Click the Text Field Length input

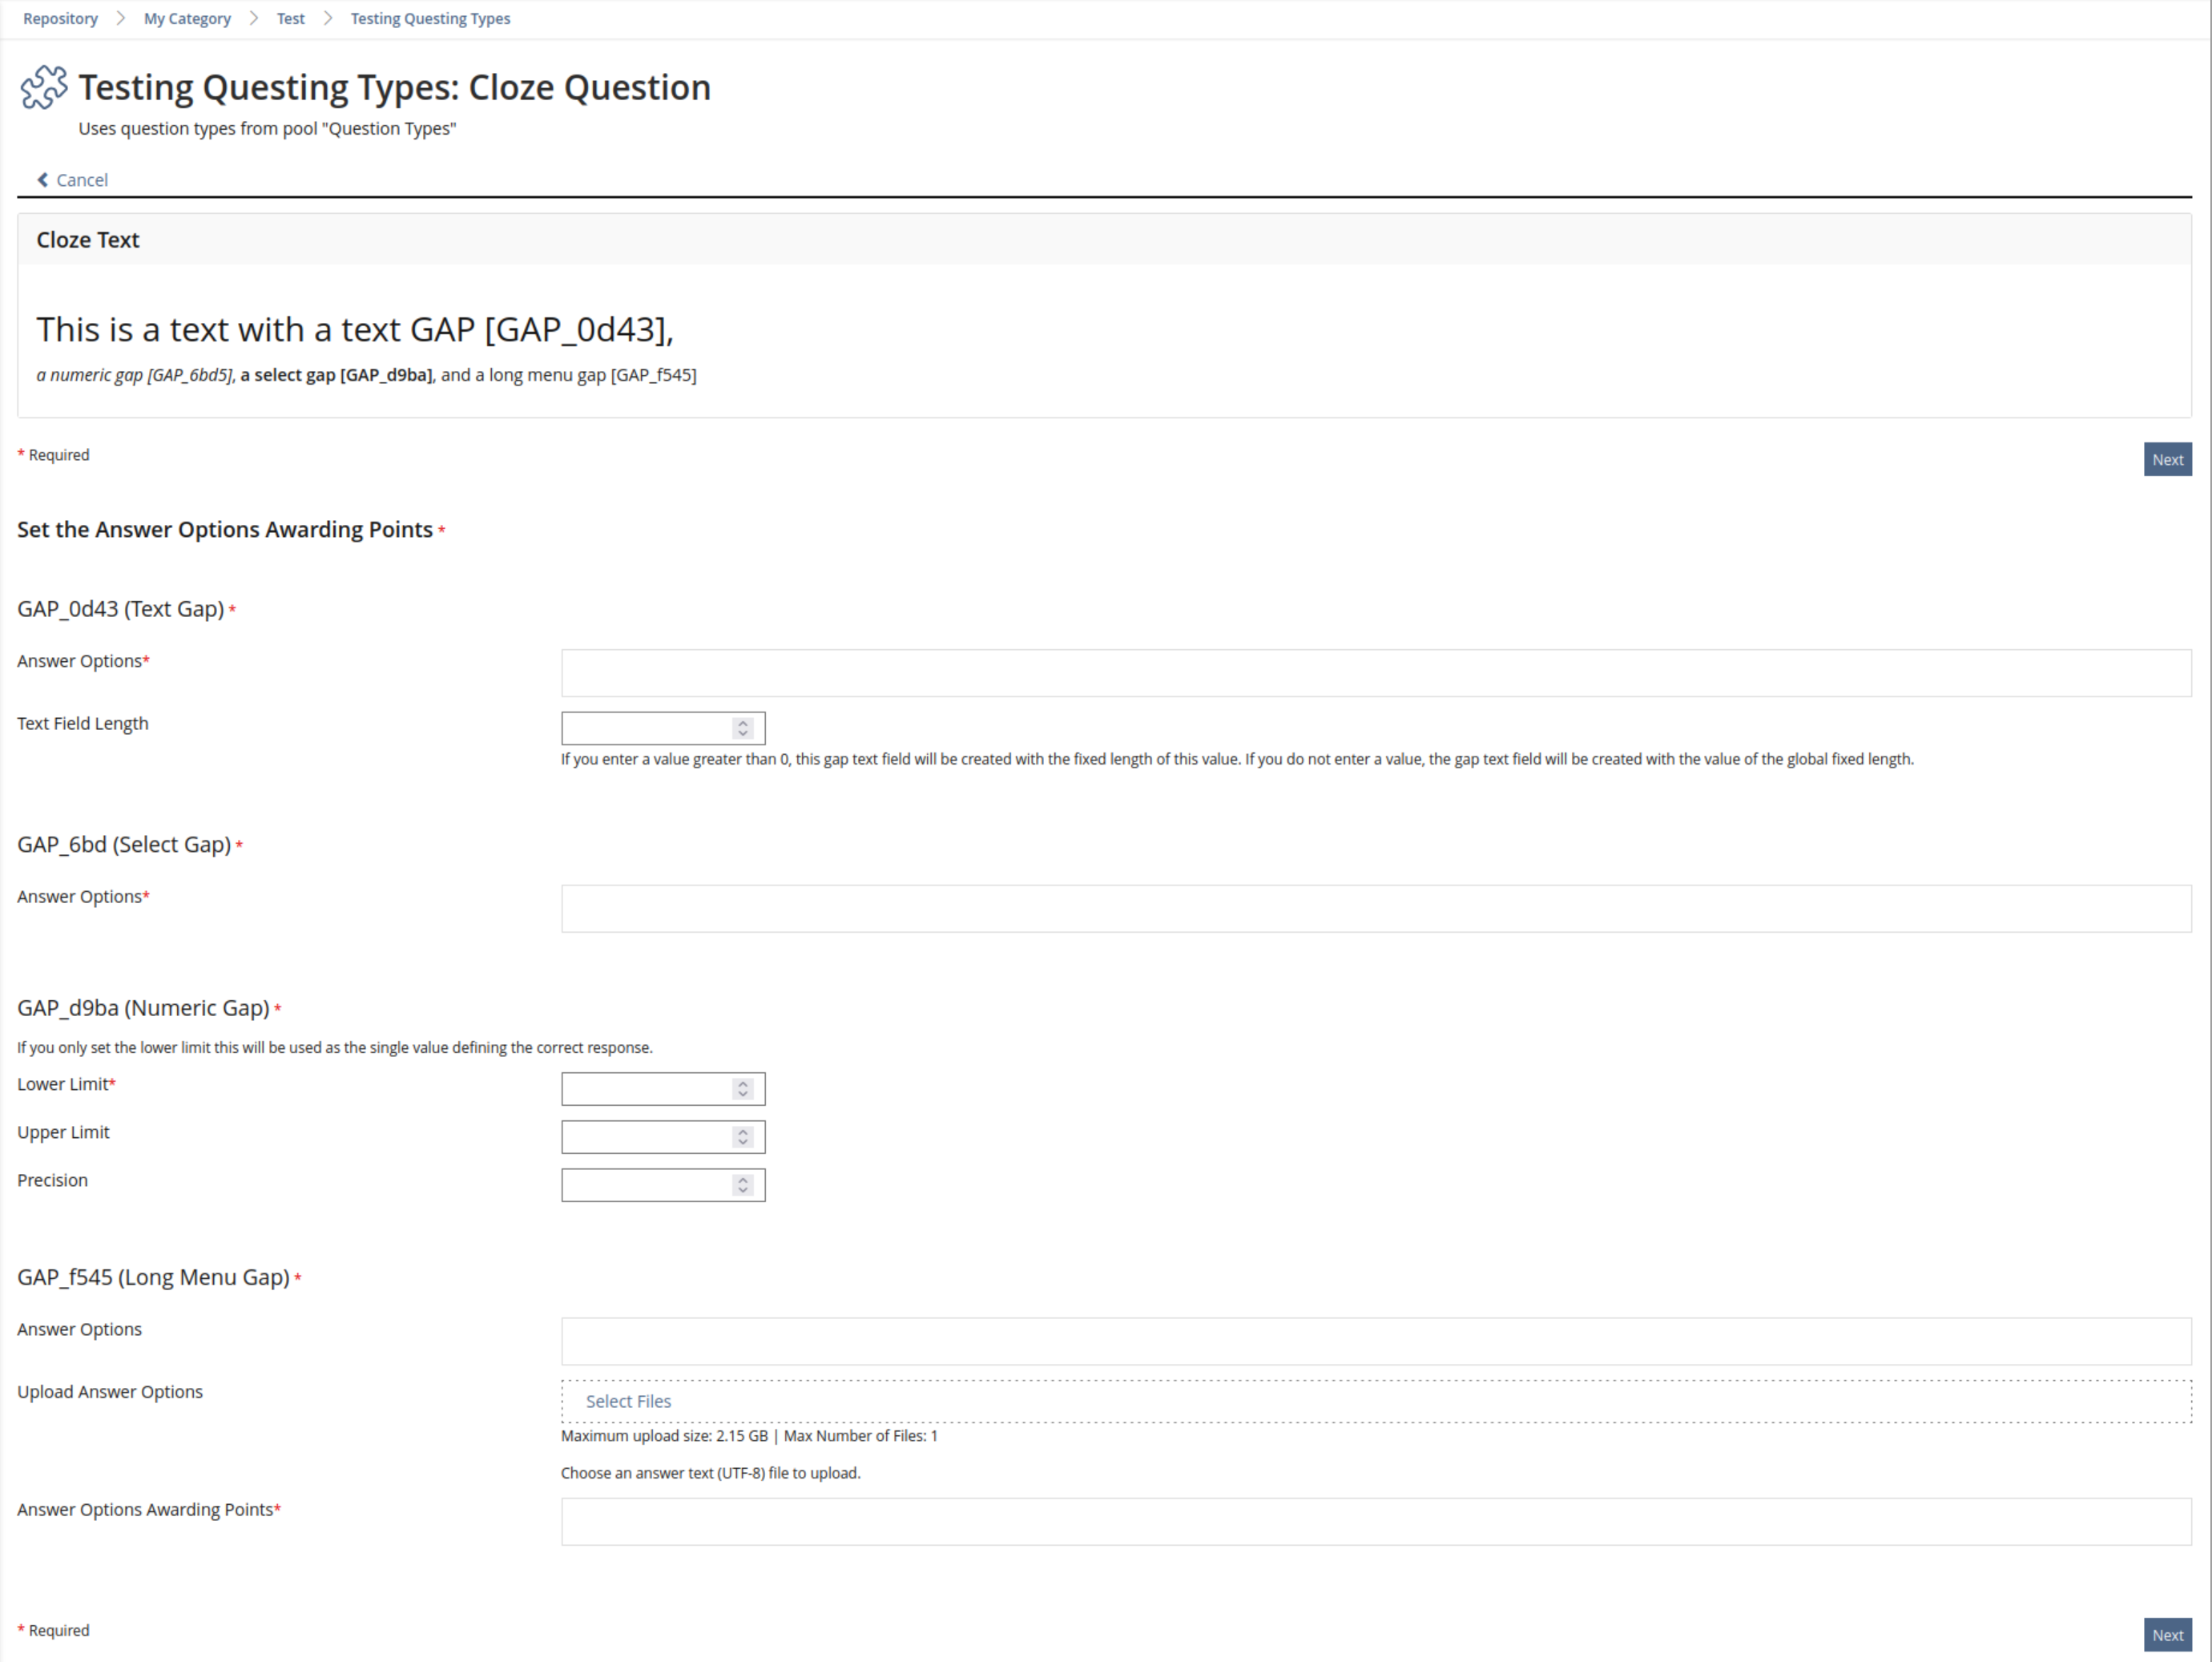(x=646, y=728)
